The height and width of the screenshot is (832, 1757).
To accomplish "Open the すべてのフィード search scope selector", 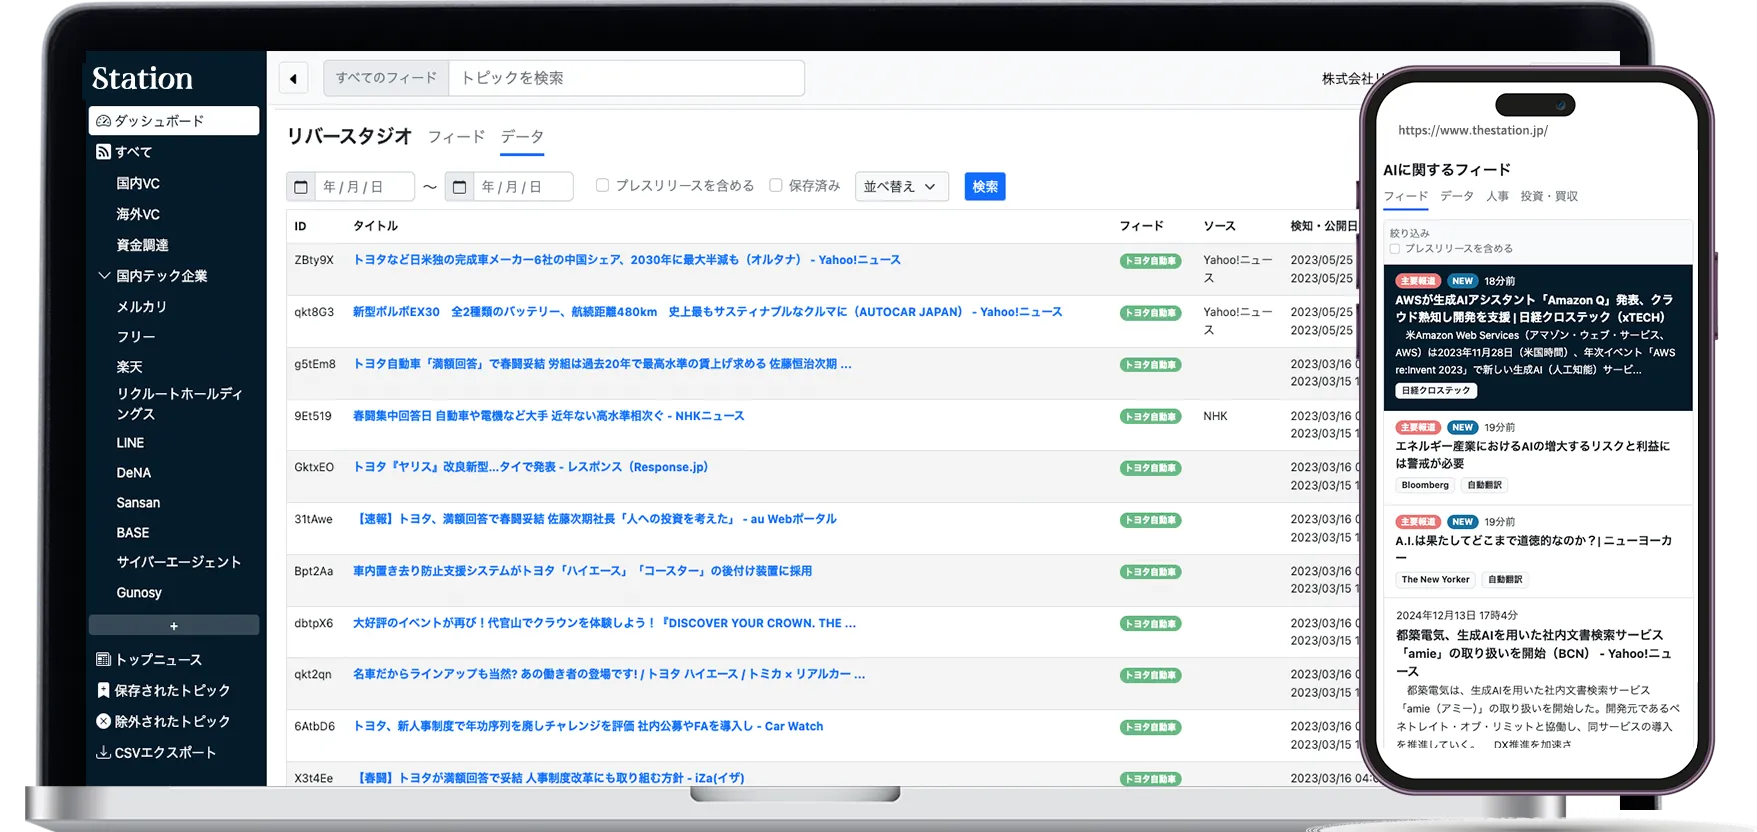I will [x=386, y=78].
